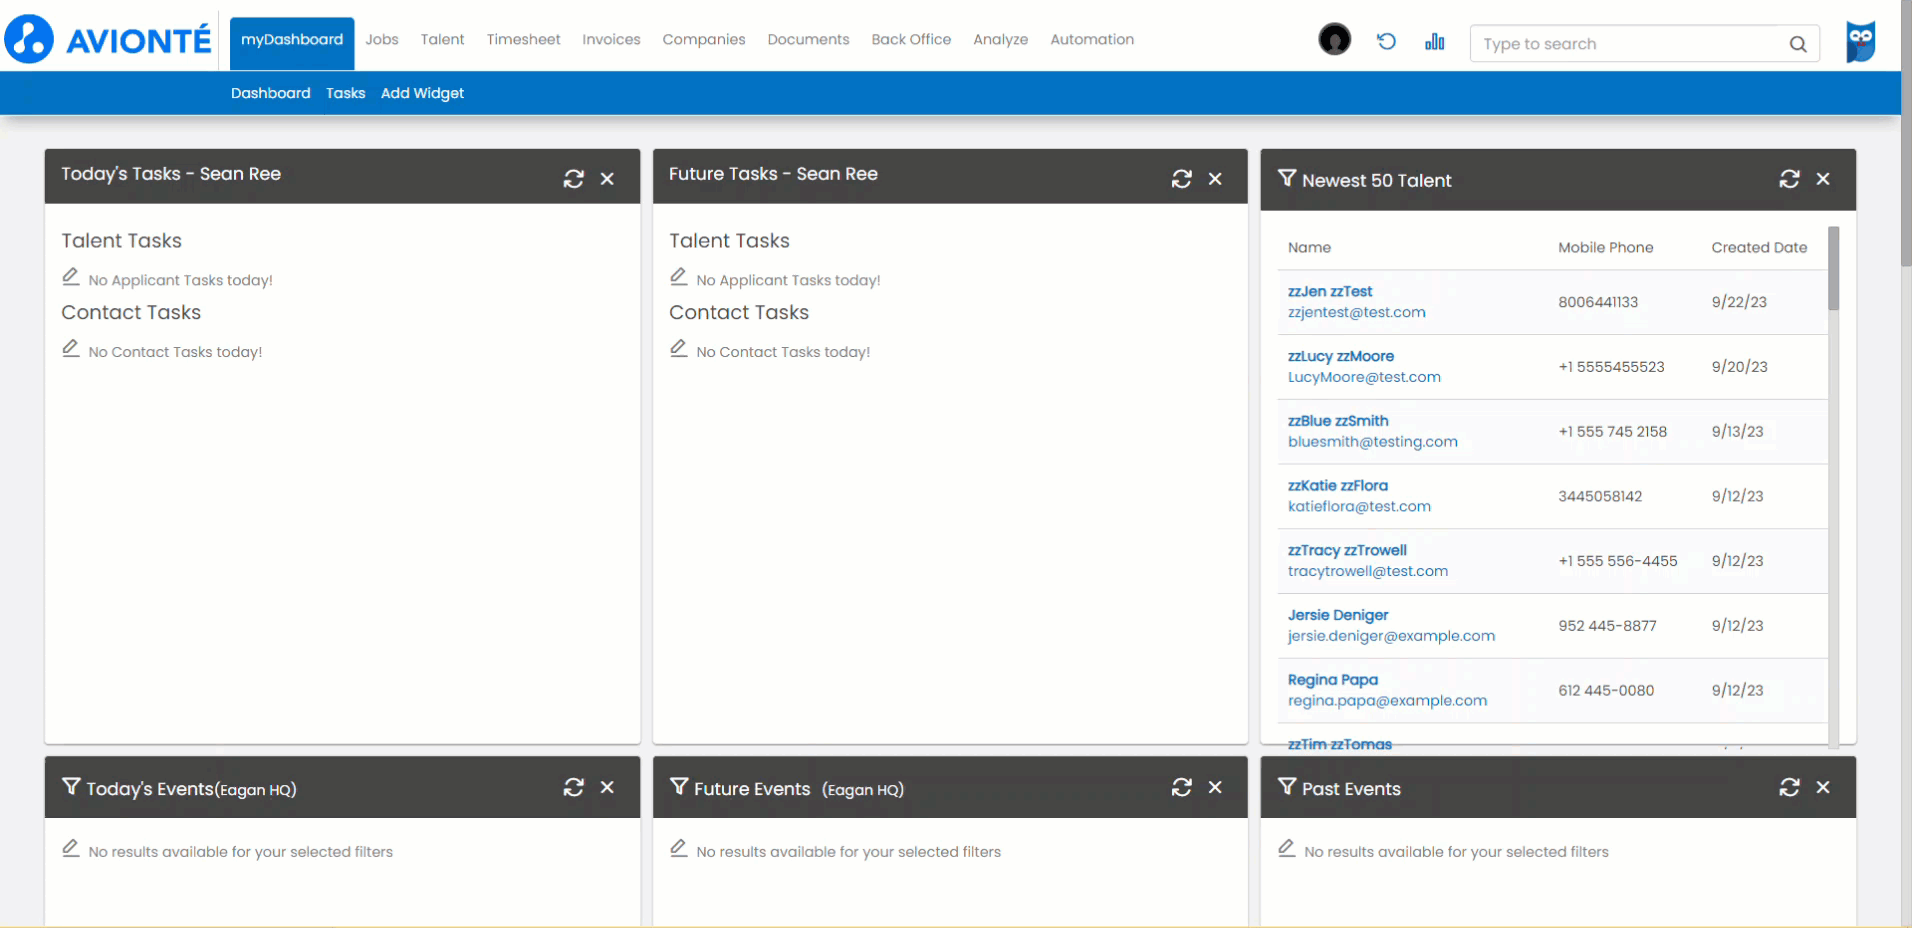Open the Automation menu

pyautogui.click(x=1092, y=40)
